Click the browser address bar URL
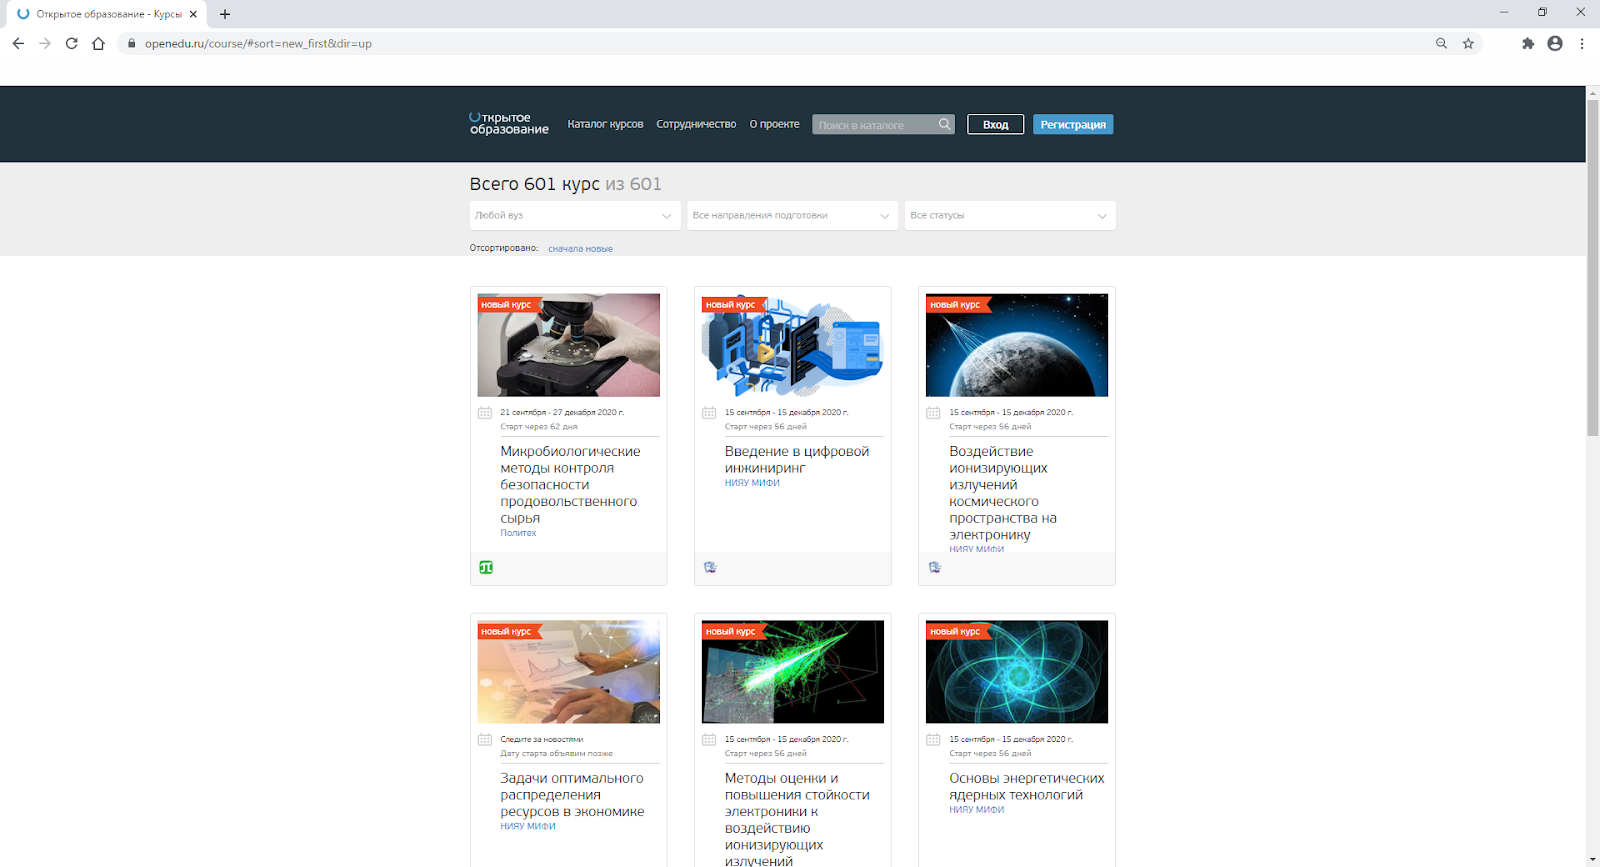 tap(258, 44)
